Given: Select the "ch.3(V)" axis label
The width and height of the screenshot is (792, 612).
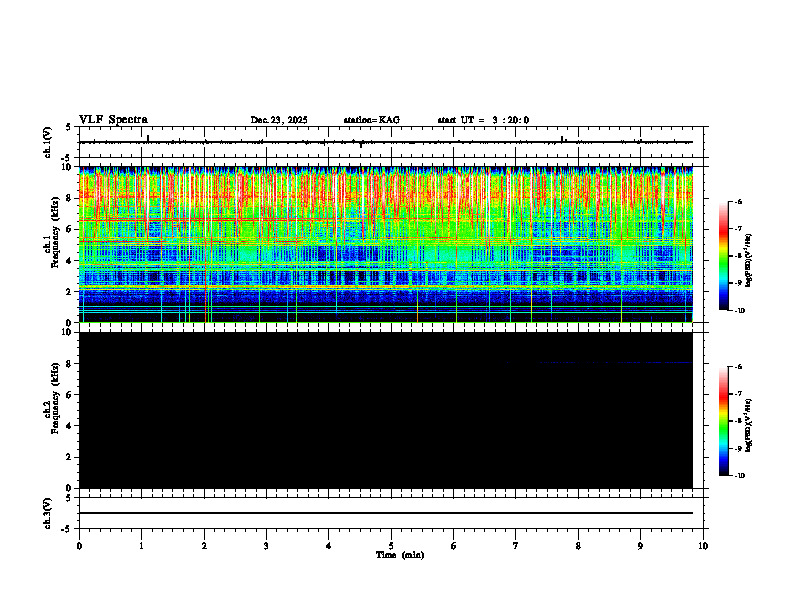Looking at the screenshot, I should [48, 513].
